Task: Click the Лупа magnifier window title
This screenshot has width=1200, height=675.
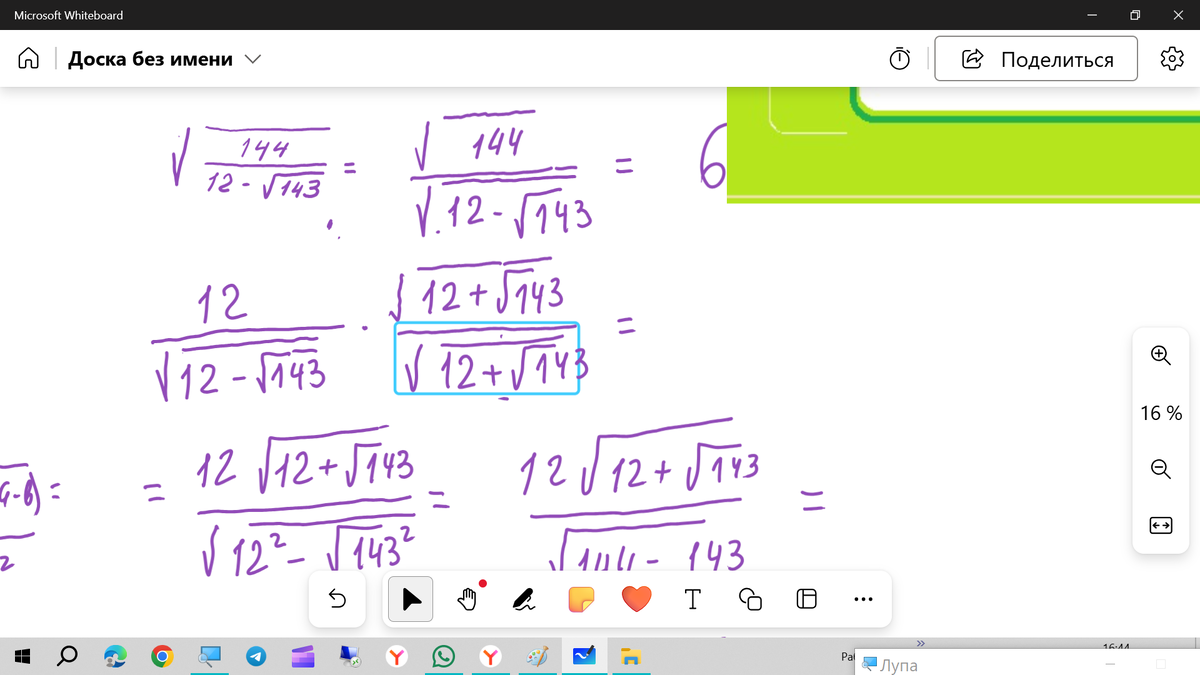Action: tap(898, 665)
